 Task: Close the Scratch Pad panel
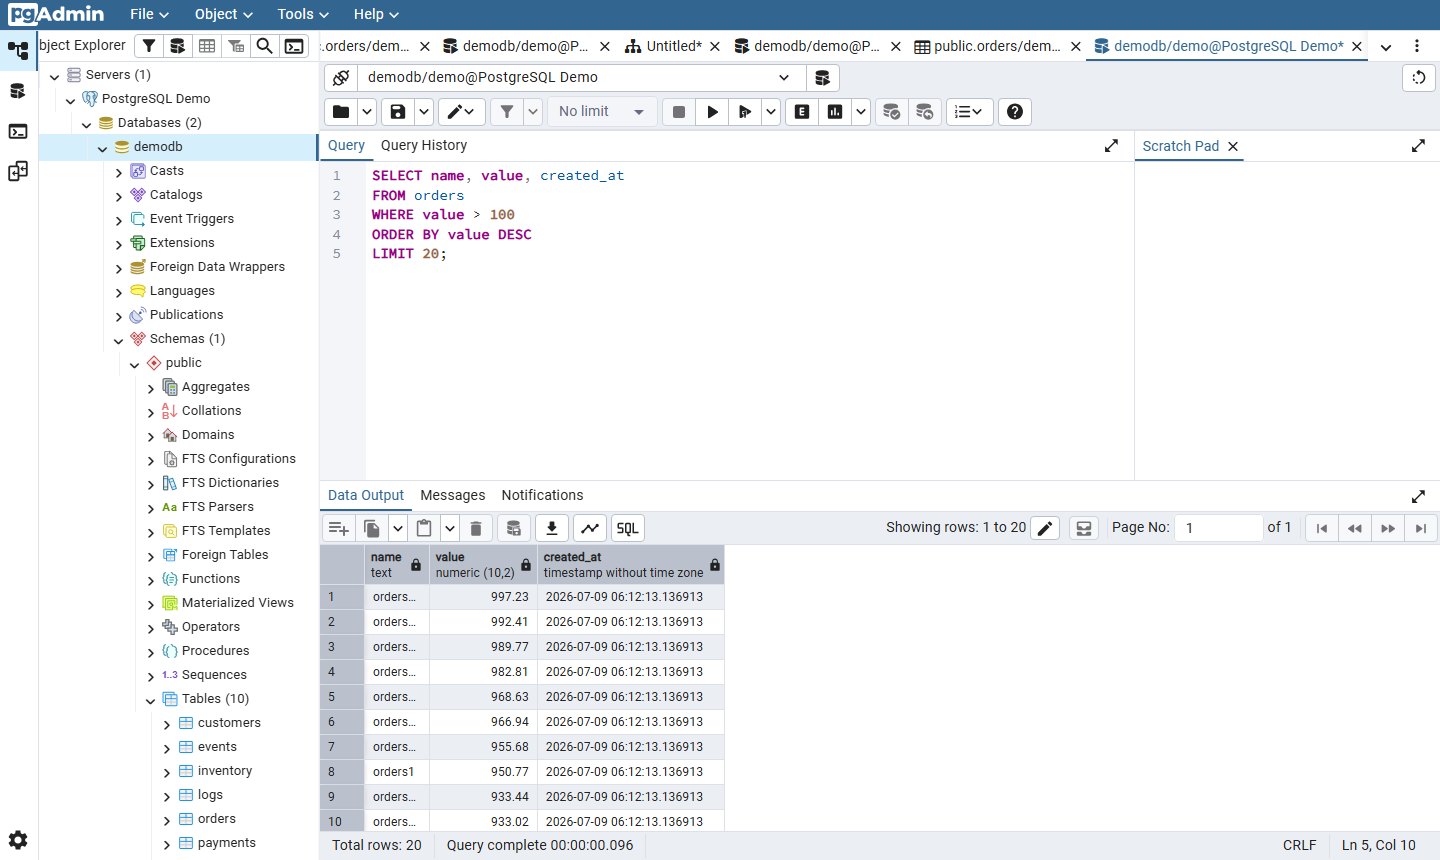coord(1233,146)
